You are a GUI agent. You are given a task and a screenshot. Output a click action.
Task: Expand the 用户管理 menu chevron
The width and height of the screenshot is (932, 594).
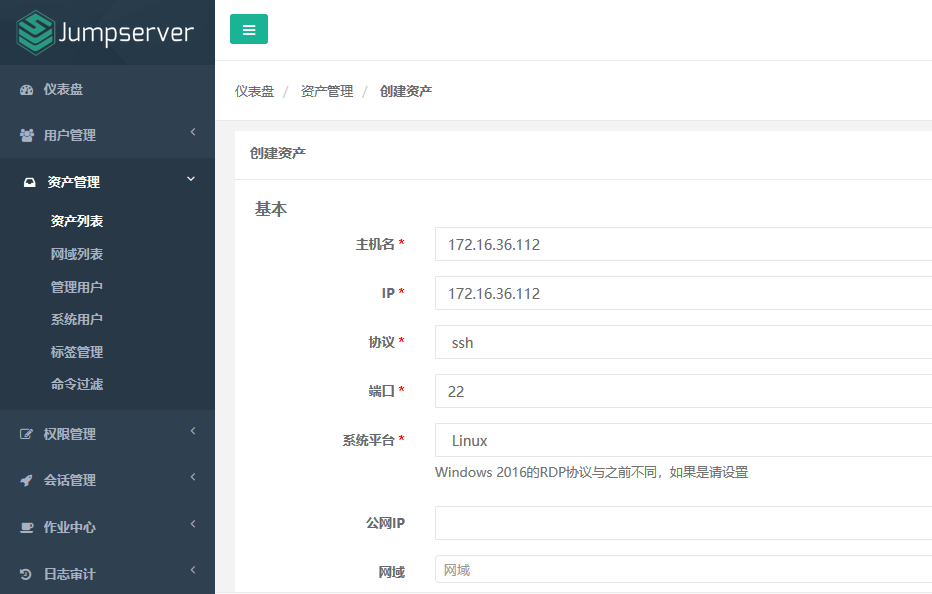click(x=192, y=133)
